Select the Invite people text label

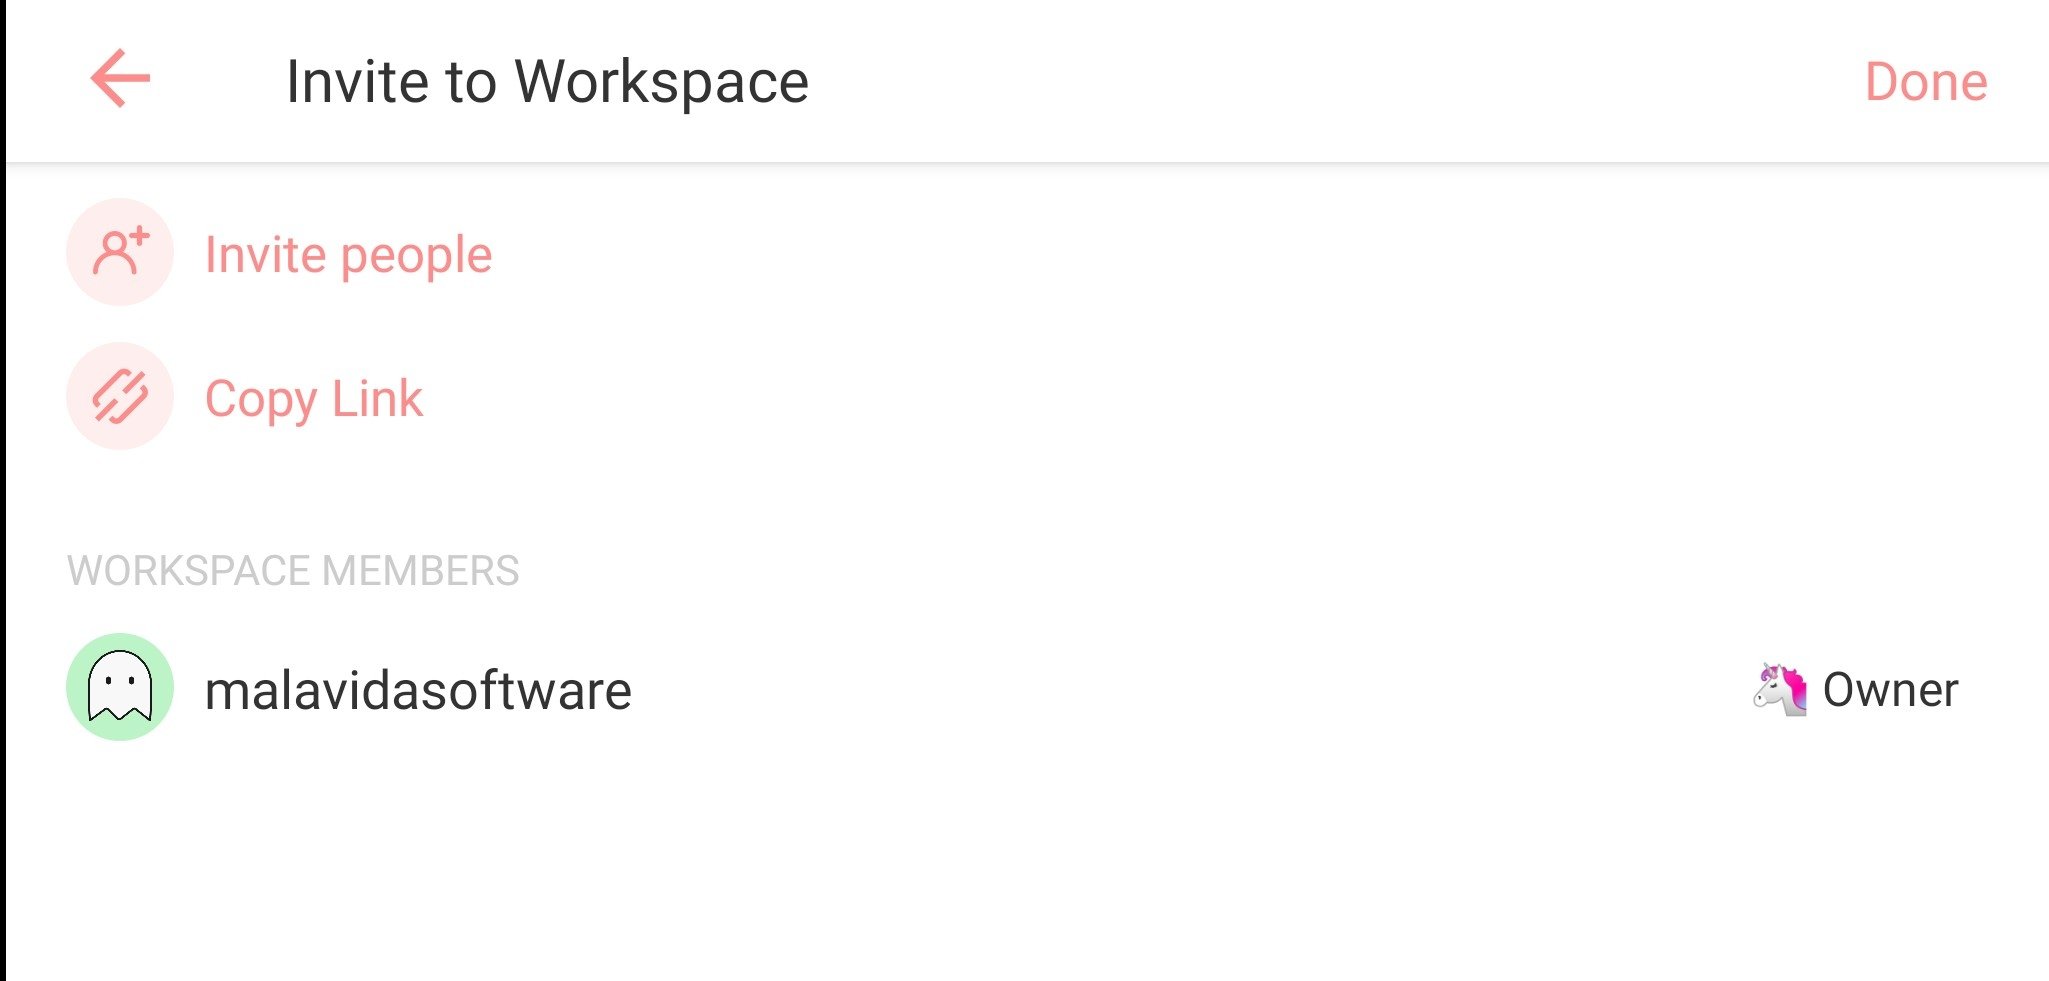[348, 255]
